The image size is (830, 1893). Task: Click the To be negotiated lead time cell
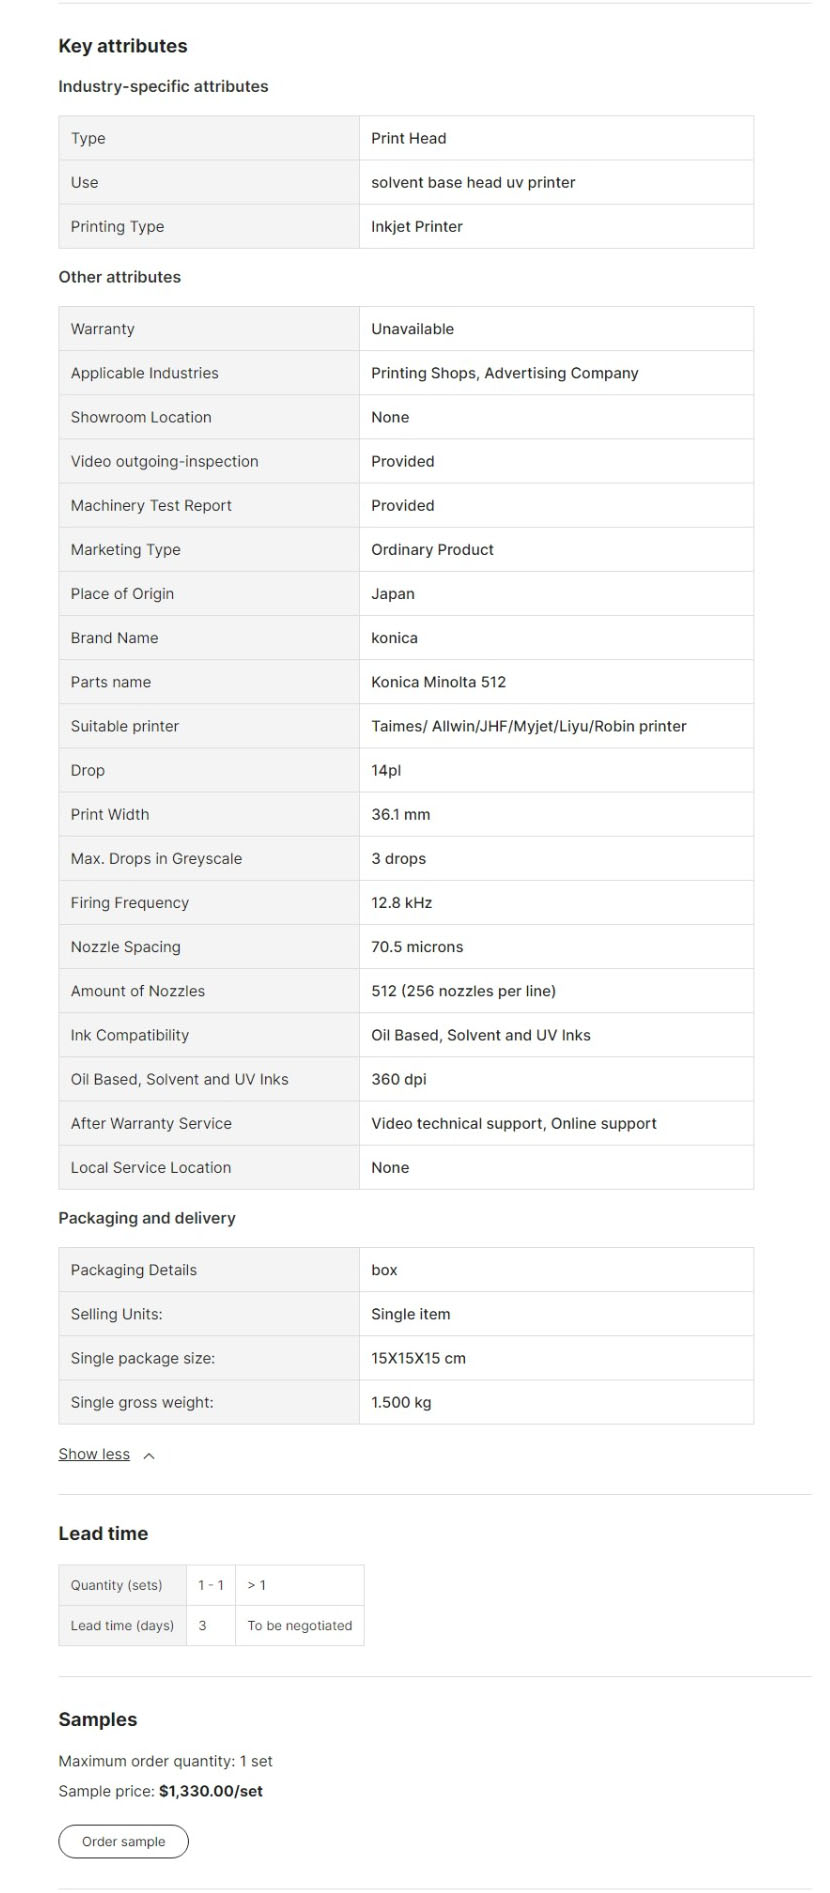tap(300, 1625)
